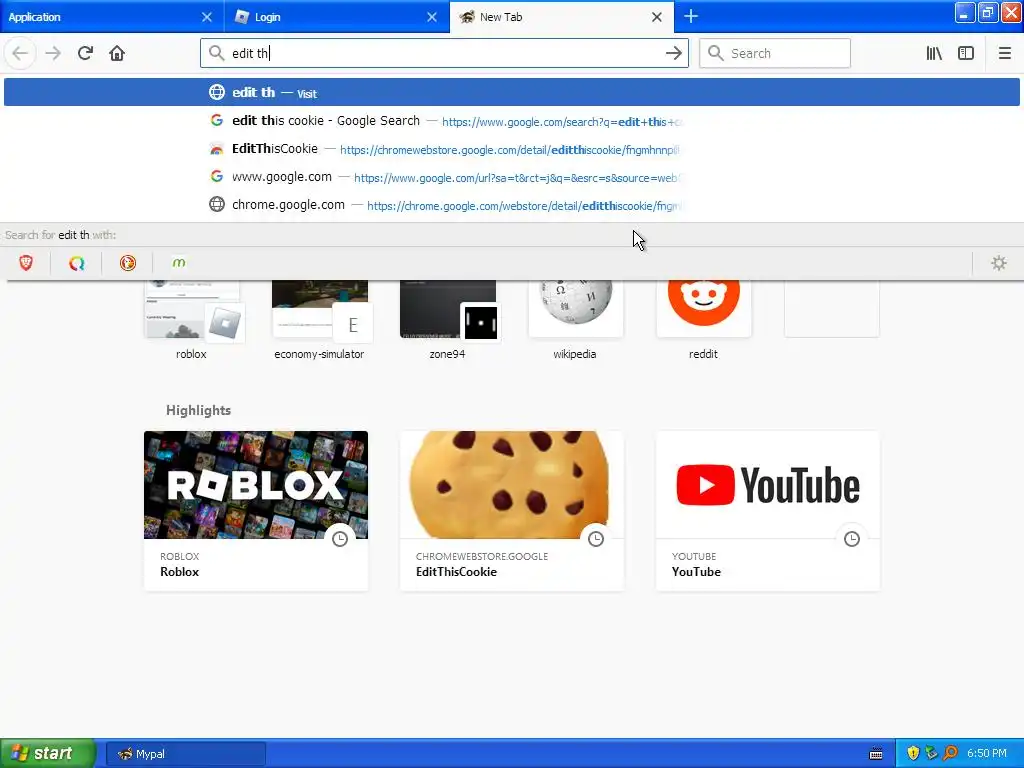Open the roblox top site tile
The width and height of the screenshot is (1024, 768).
(x=191, y=320)
